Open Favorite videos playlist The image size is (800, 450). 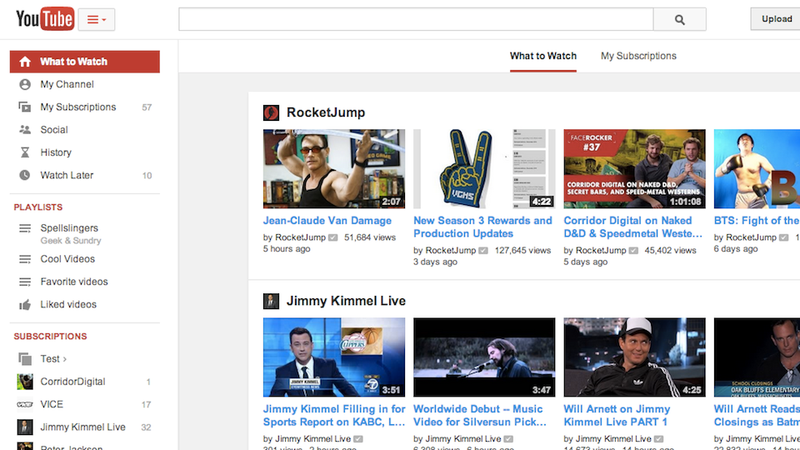(x=74, y=282)
